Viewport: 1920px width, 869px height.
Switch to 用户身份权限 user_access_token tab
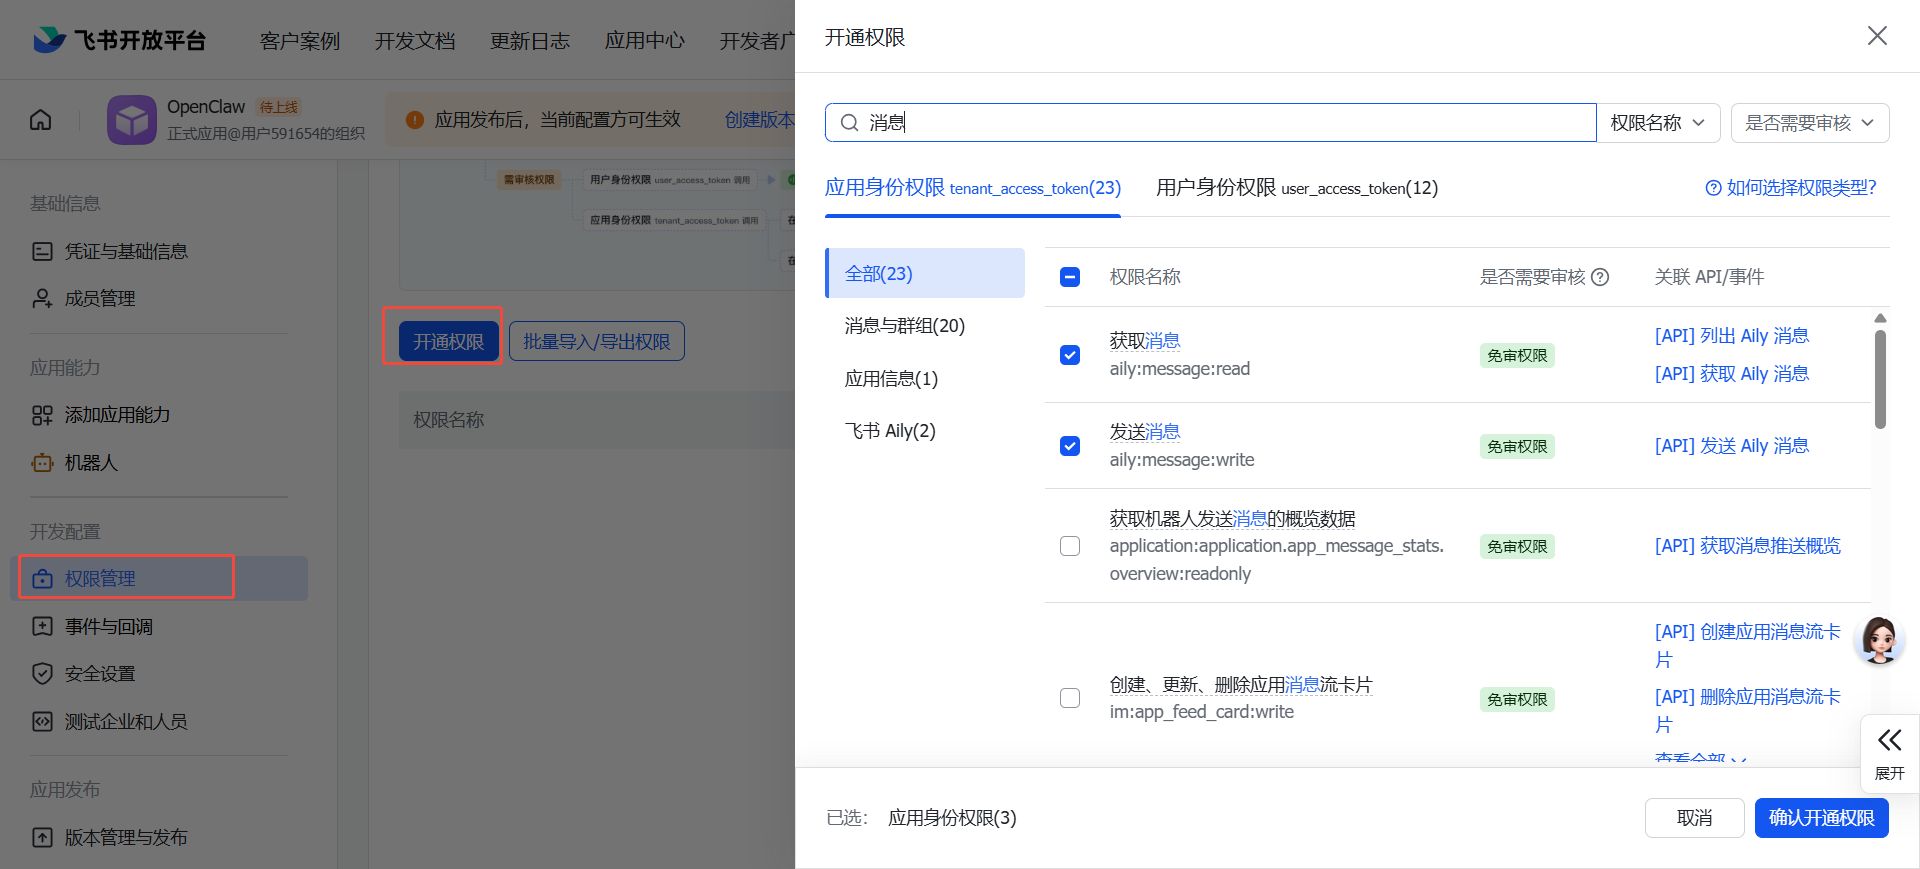click(1296, 188)
